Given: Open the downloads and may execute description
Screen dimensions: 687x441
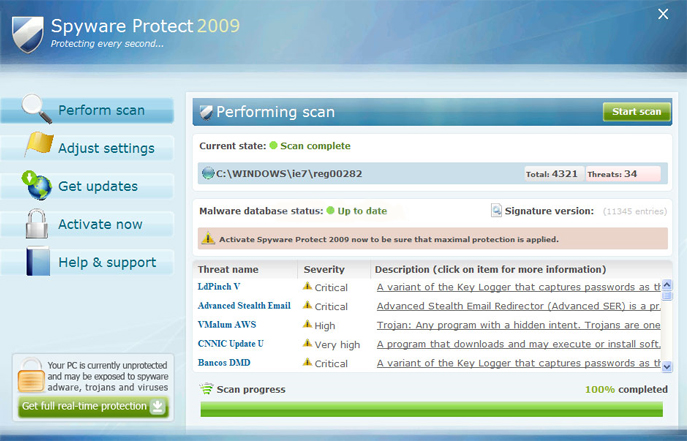Looking at the screenshot, I should [519, 344].
